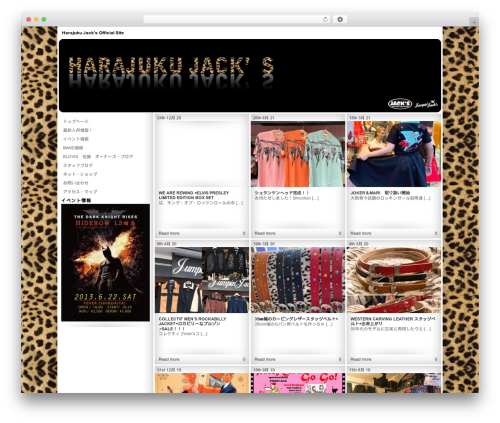Click the date header of the Elvis Presley post
The height and width of the screenshot is (423, 500).
tap(169, 118)
